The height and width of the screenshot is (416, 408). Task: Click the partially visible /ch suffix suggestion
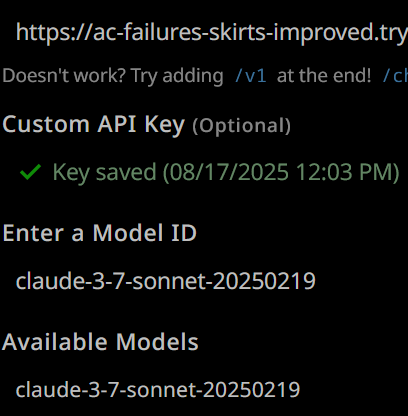pyautogui.click(x=395, y=76)
